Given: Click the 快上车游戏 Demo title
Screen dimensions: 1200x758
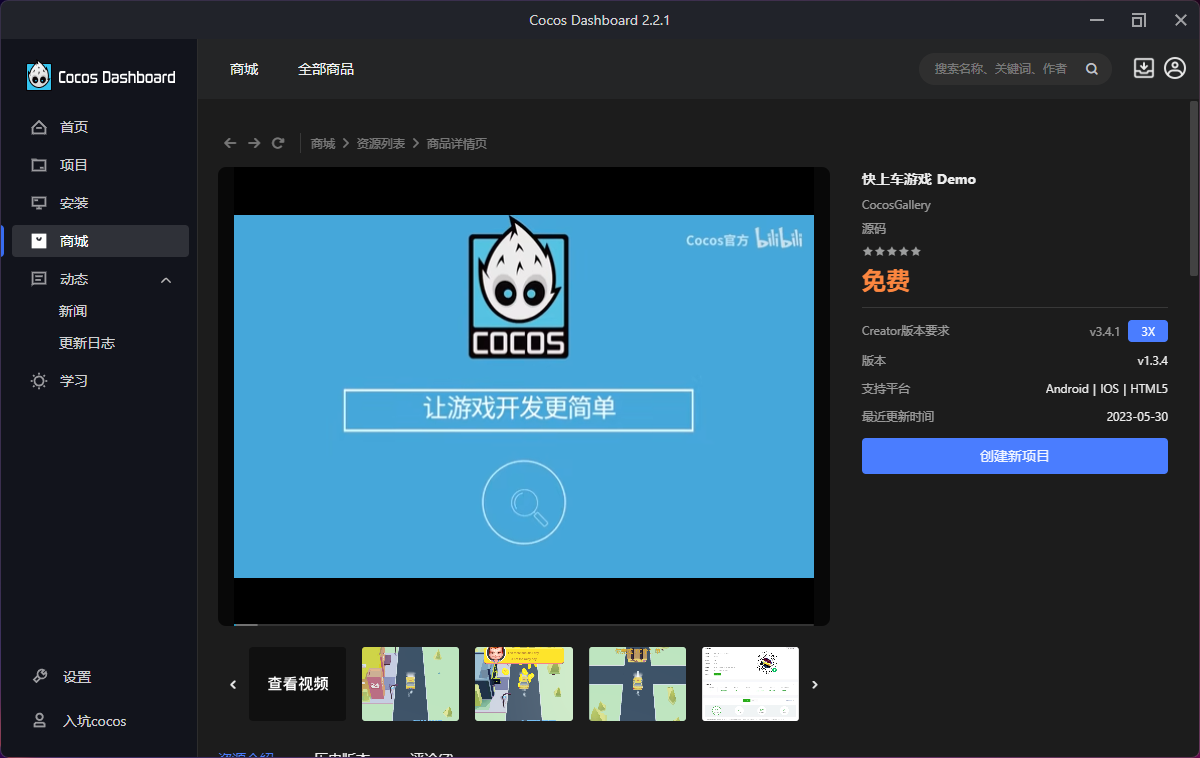Looking at the screenshot, I should point(919,179).
